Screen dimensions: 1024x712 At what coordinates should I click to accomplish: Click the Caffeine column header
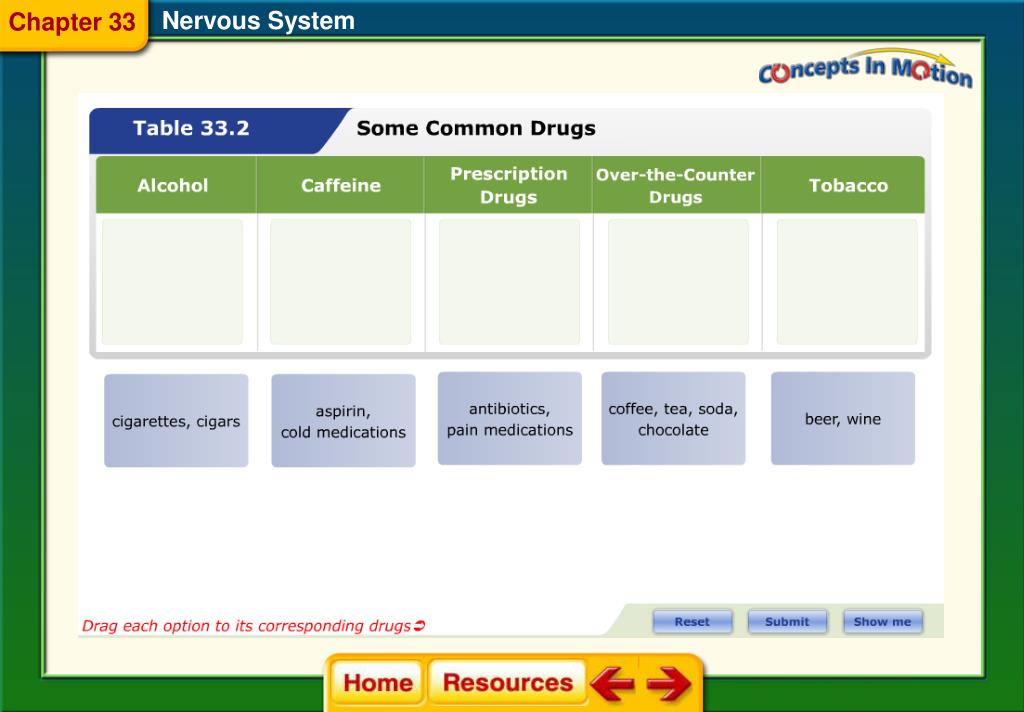[340, 185]
